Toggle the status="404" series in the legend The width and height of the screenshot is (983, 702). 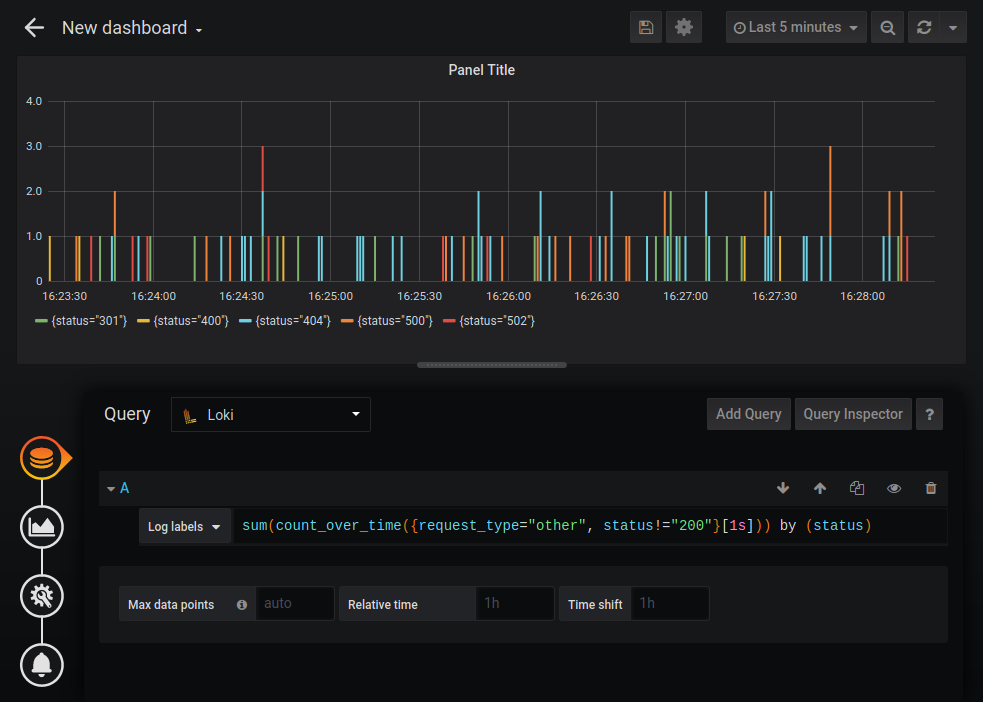(292, 321)
